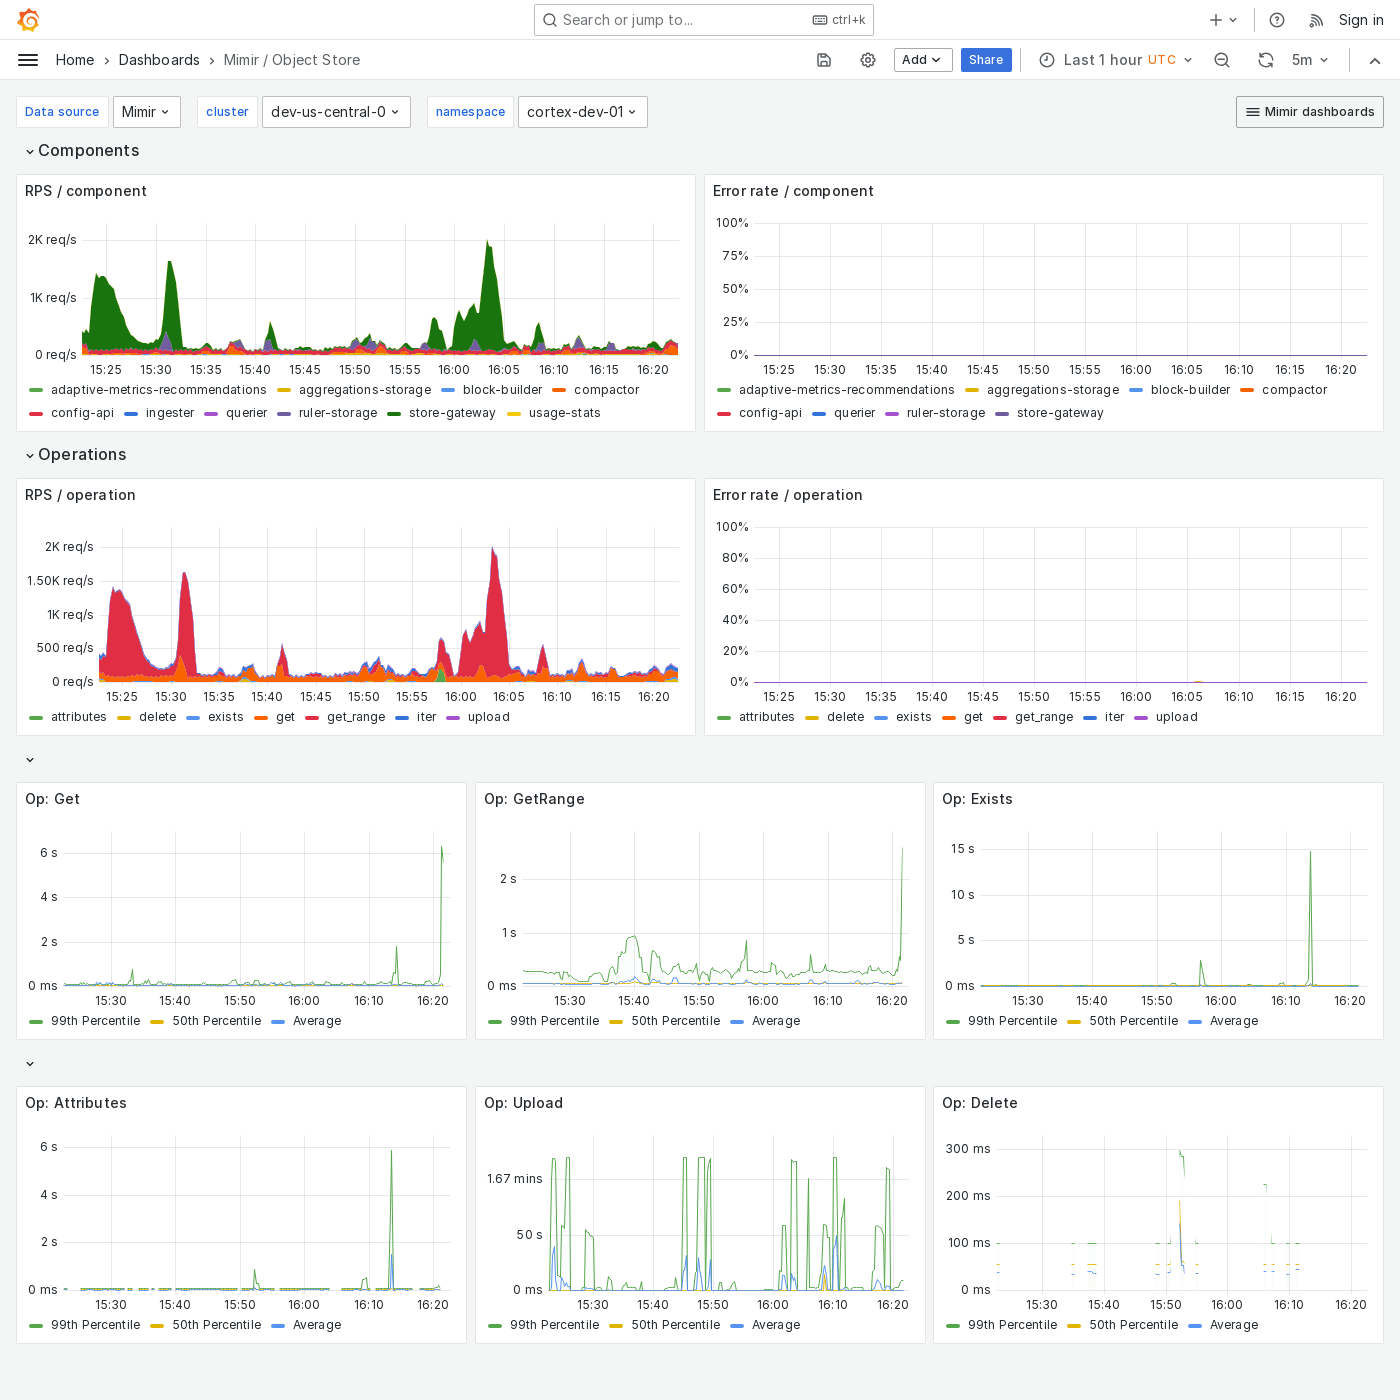Navigate to Dashboards breadcrumb

coord(159,60)
